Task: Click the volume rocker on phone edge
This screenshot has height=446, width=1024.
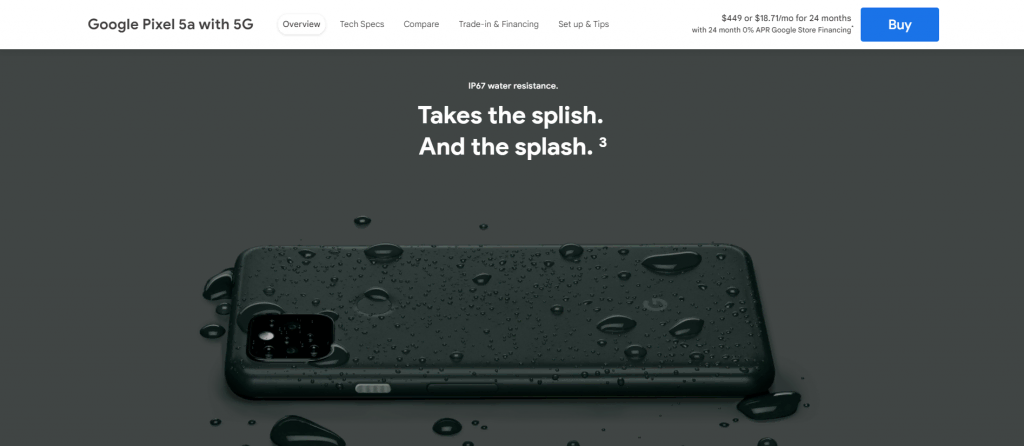Action: click(x=462, y=389)
